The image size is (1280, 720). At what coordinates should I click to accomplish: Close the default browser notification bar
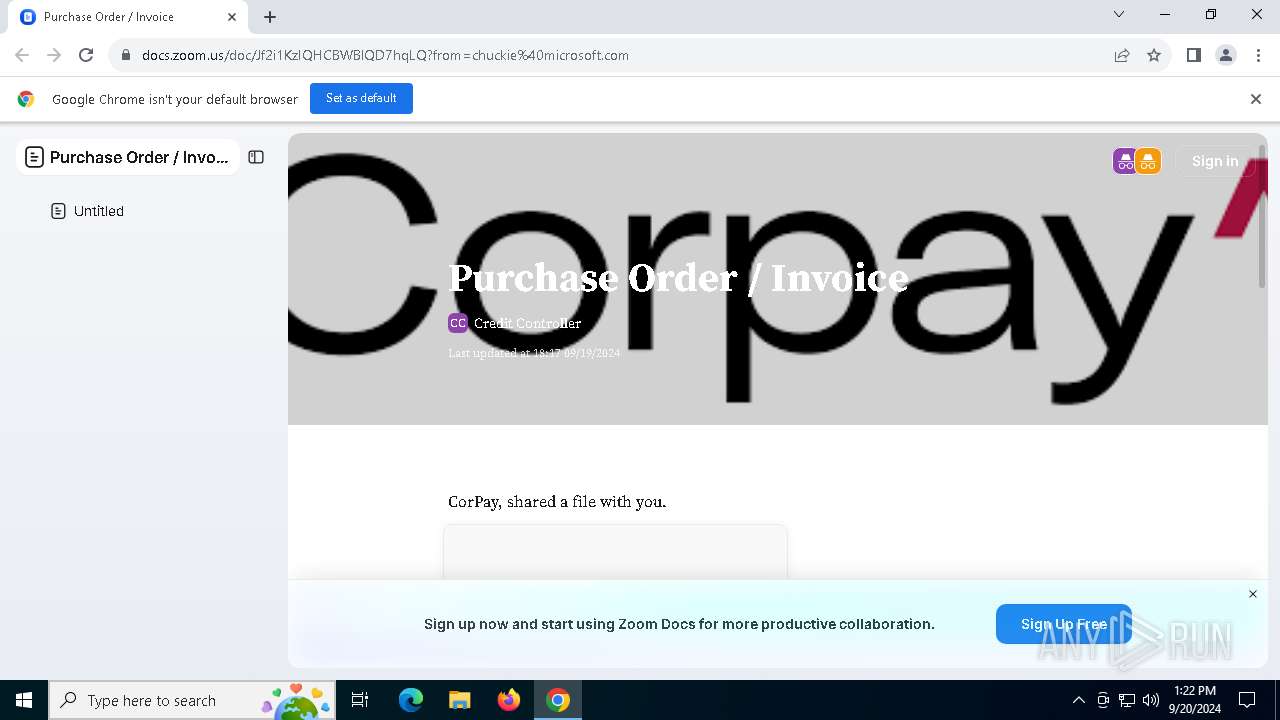pyautogui.click(x=1255, y=99)
